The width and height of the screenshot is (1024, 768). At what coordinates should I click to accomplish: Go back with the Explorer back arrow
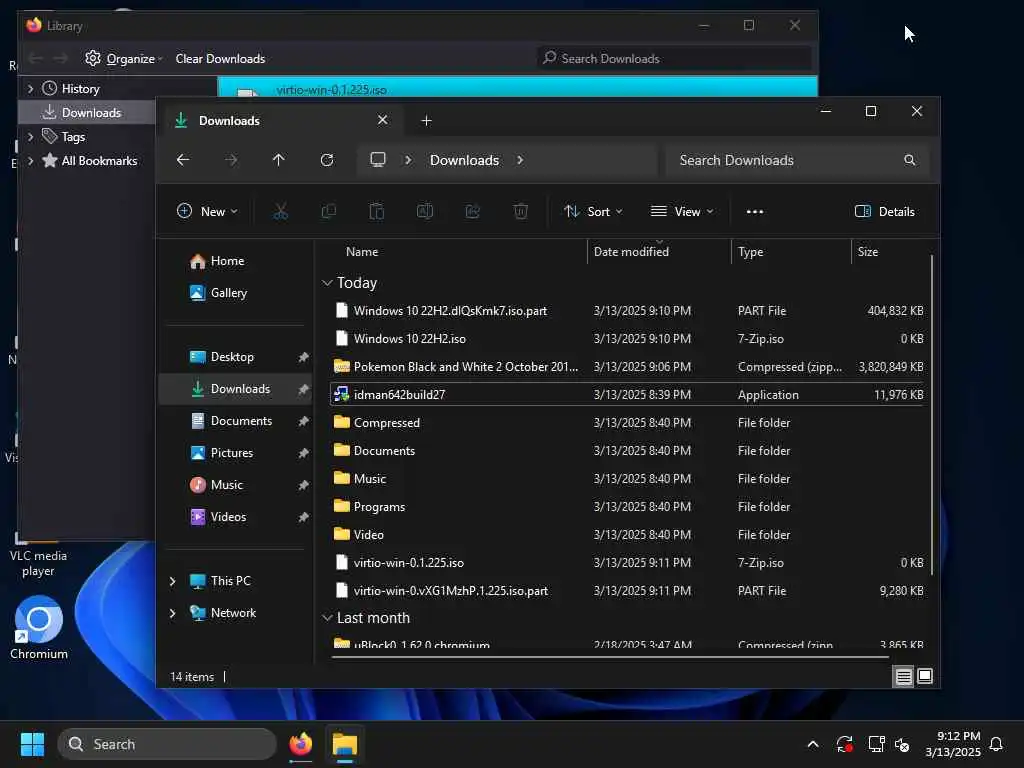183,160
